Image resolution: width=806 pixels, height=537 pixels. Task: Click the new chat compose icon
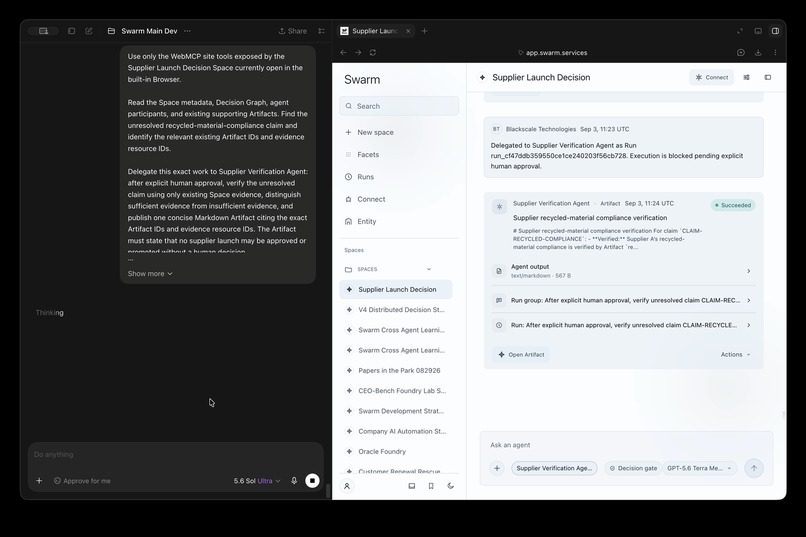[x=88, y=31]
